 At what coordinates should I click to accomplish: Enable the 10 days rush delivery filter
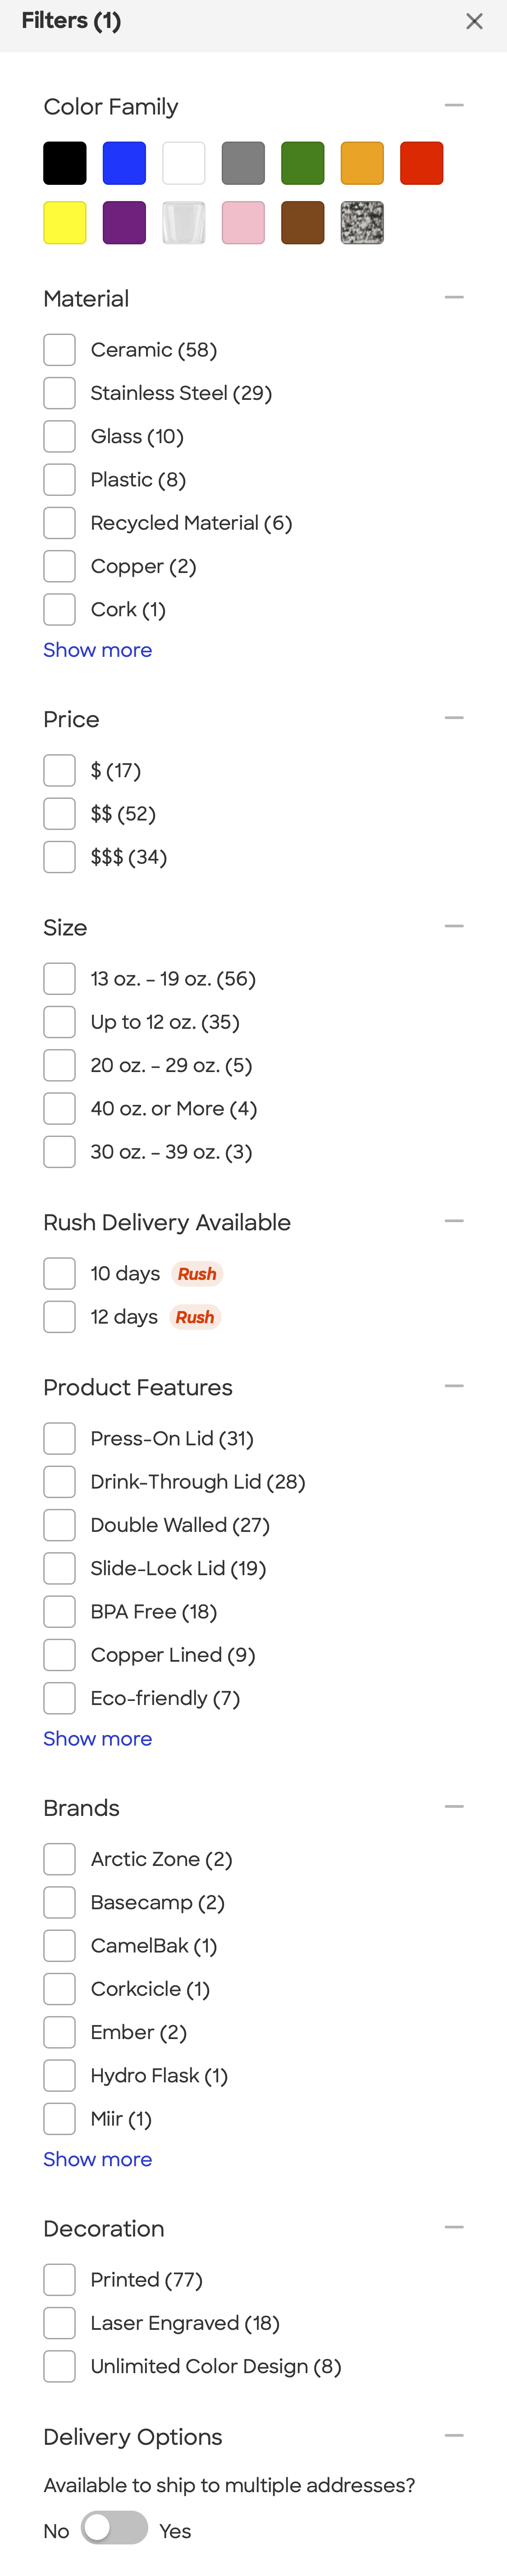(59, 1273)
